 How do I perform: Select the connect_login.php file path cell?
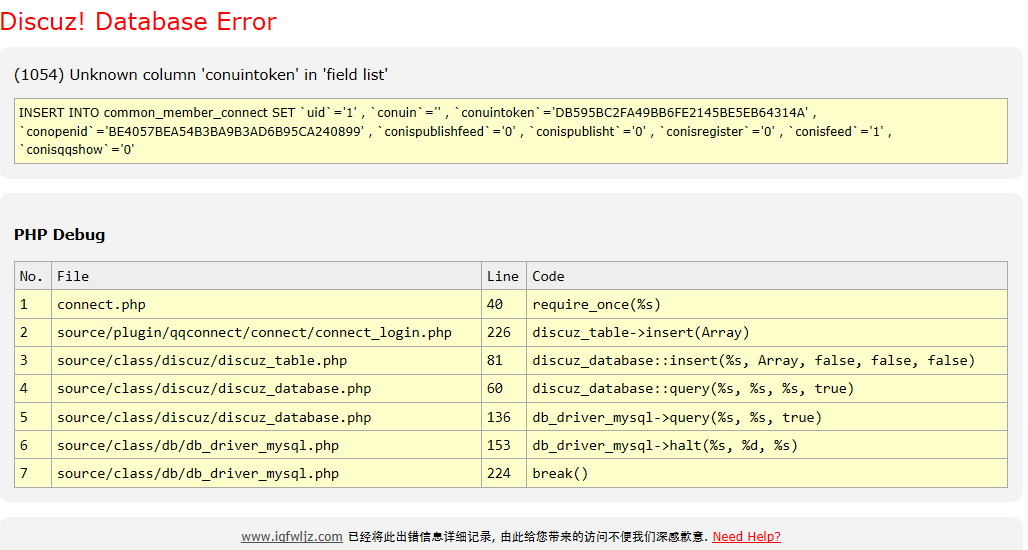coord(266,332)
